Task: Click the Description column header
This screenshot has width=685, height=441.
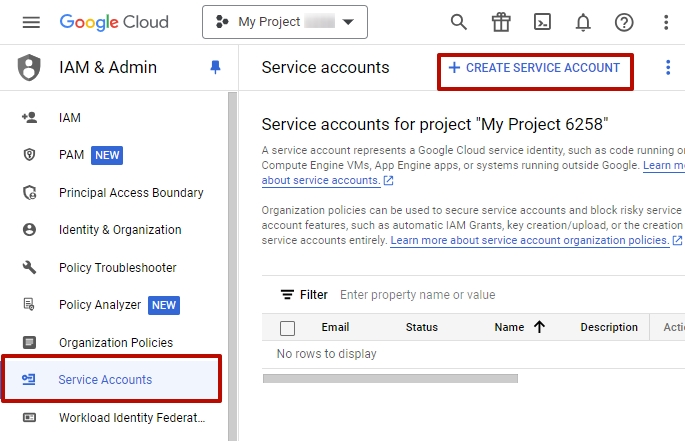Action: (609, 327)
